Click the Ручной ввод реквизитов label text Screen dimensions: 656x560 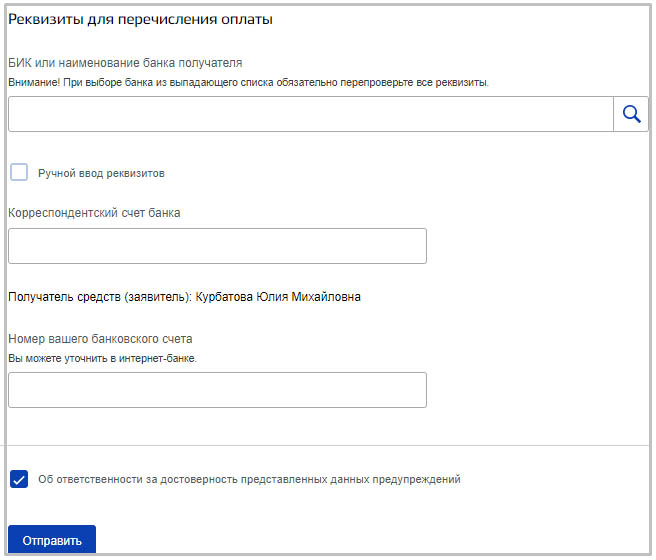[x=101, y=173]
